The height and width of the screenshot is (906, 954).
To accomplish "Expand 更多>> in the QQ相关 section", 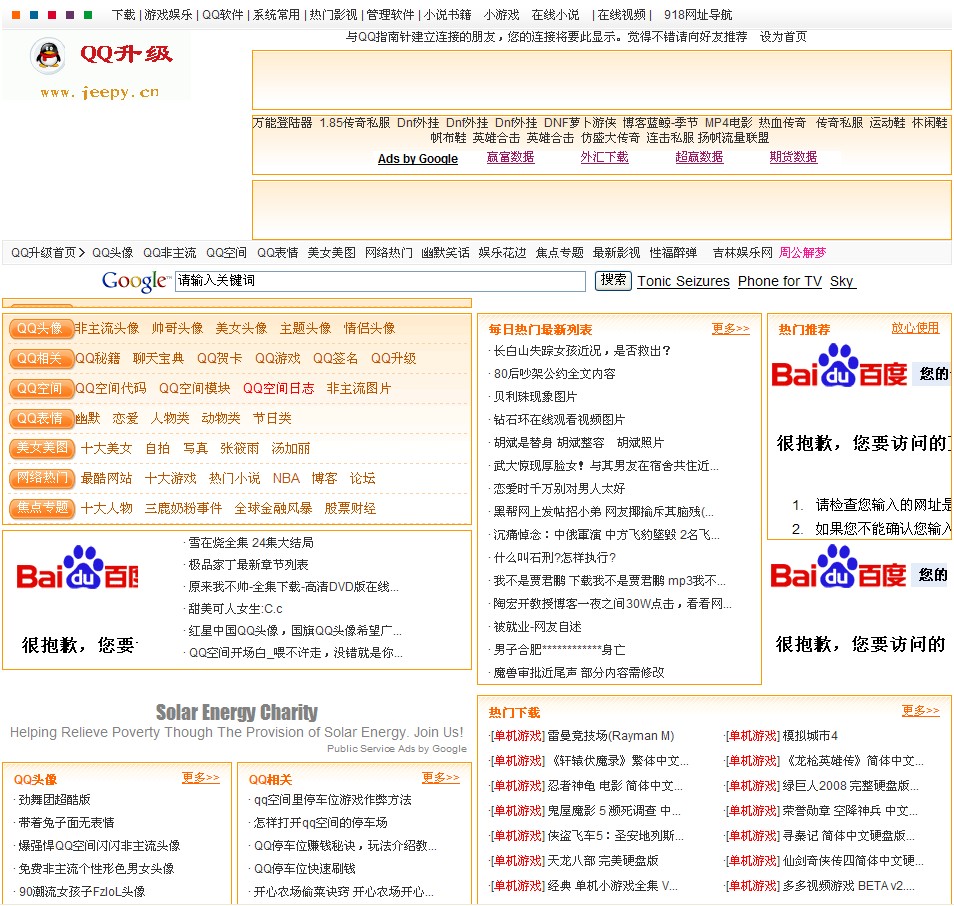I will pos(440,778).
